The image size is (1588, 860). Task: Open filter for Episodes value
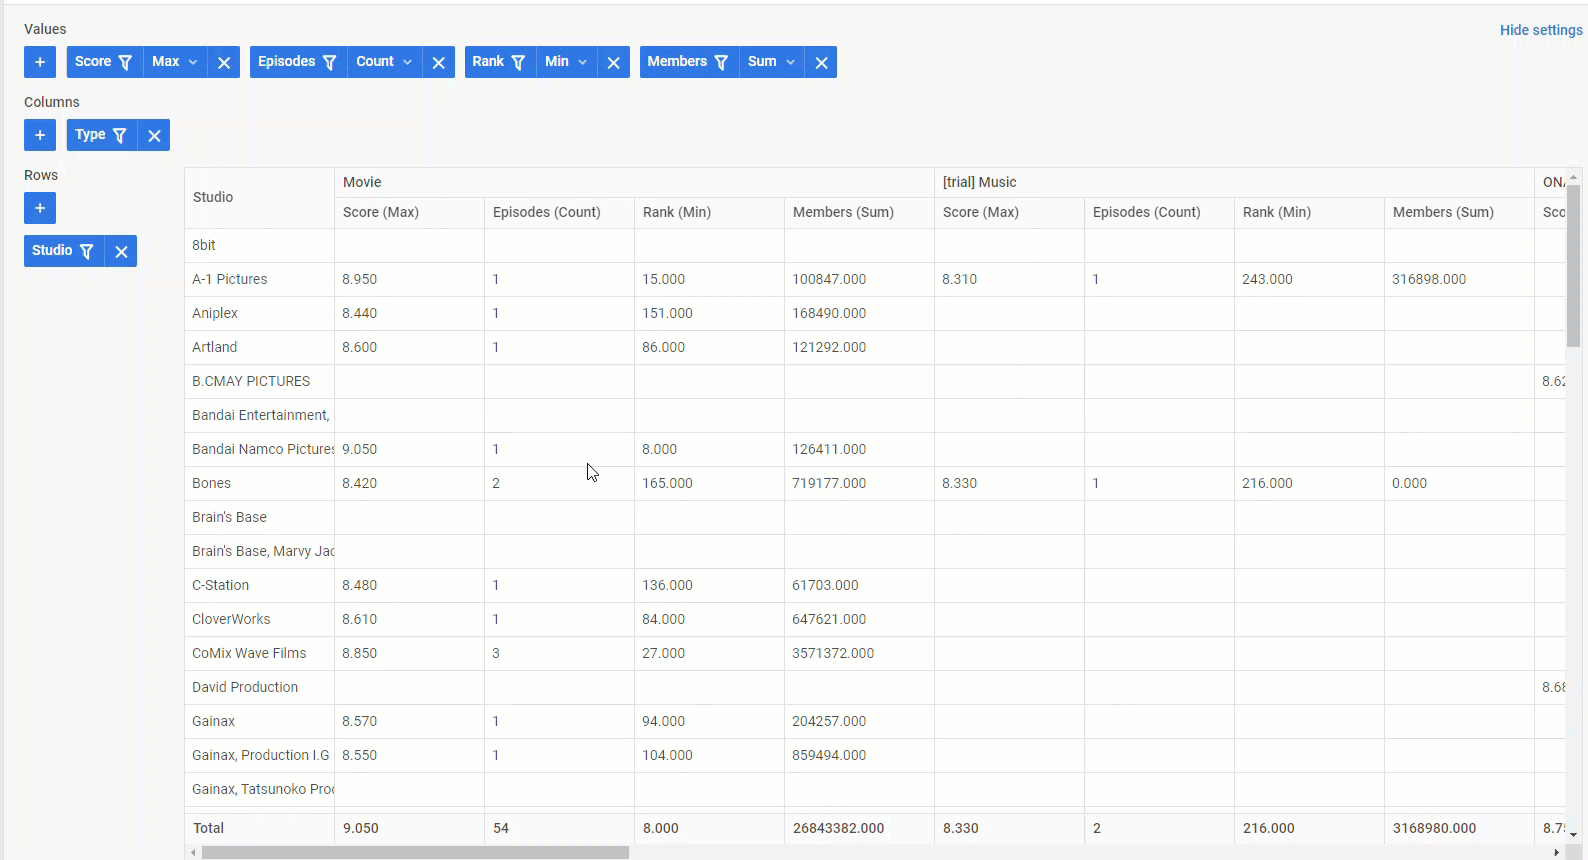pos(329,62)
